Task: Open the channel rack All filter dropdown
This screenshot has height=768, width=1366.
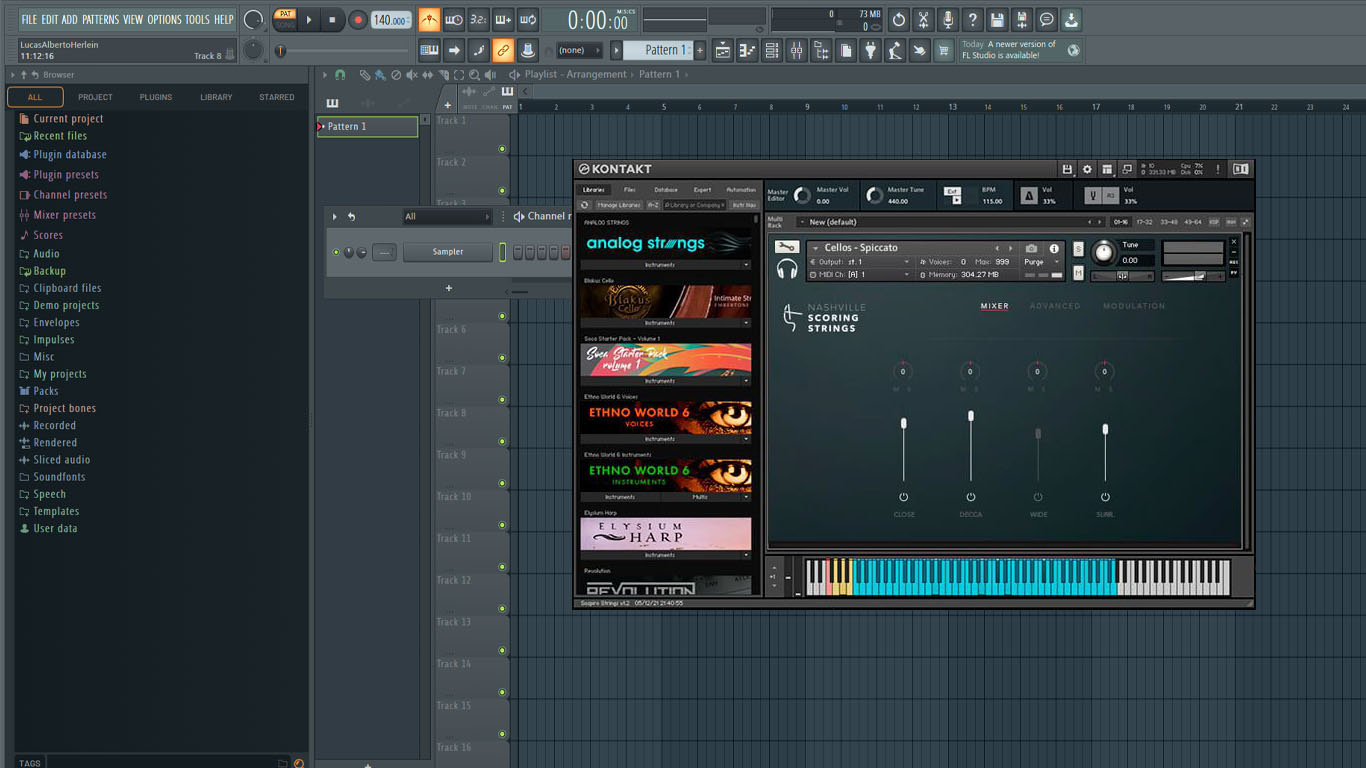Action: [447, 216]
